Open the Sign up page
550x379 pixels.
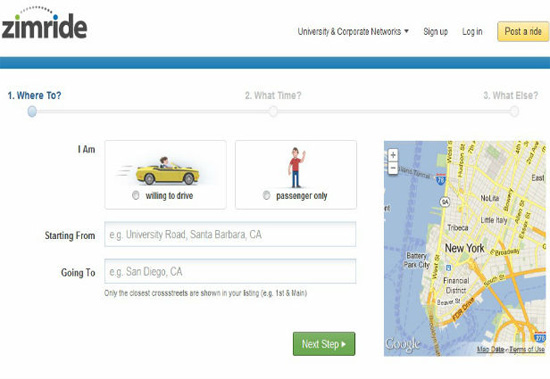pyautogui.click(x=435, y=32)
